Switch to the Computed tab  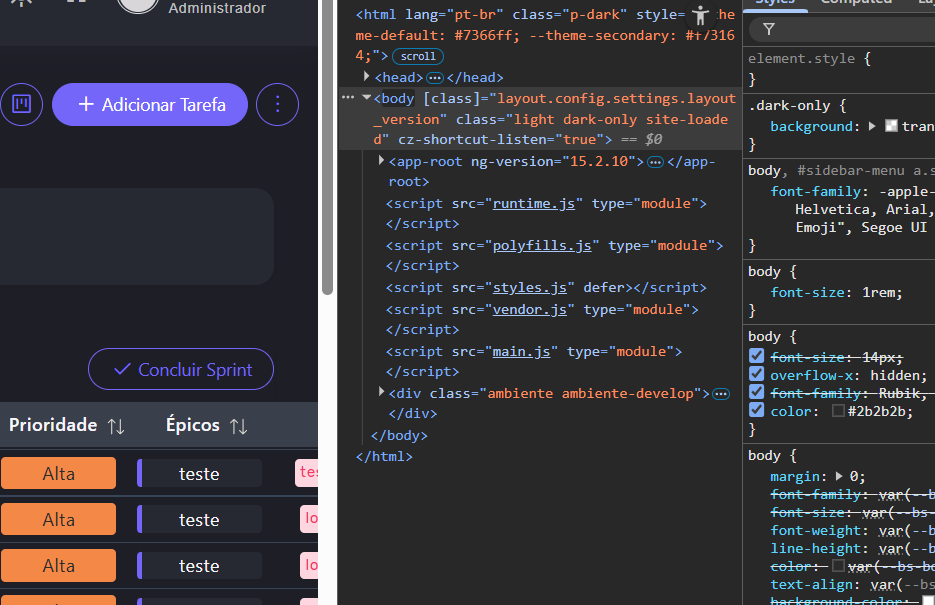(855, 3)
